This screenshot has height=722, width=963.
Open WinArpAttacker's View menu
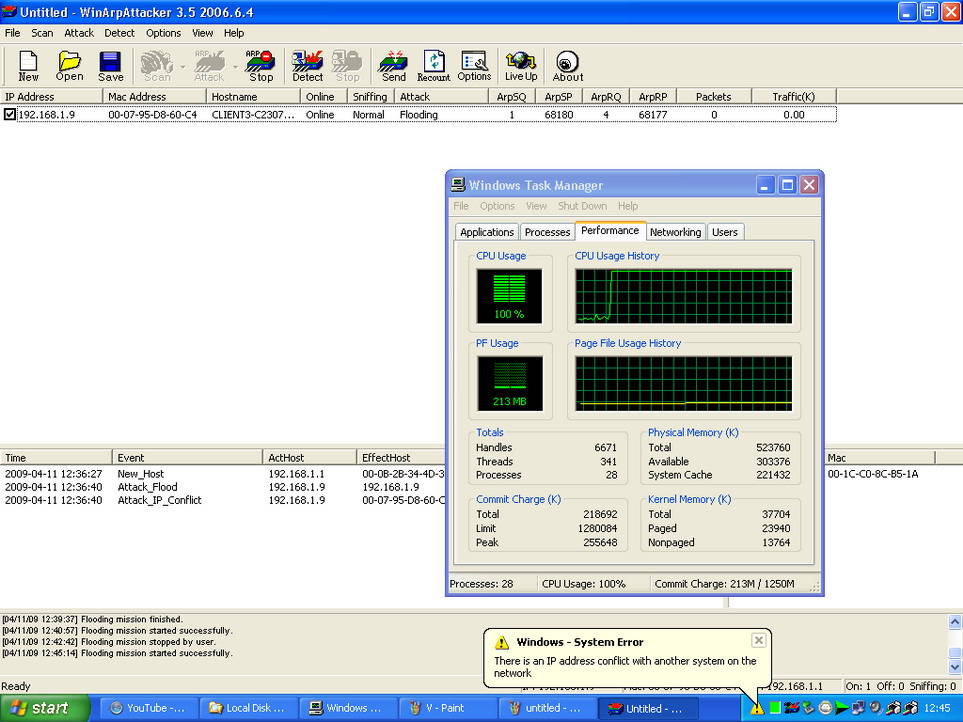(202, 33)
